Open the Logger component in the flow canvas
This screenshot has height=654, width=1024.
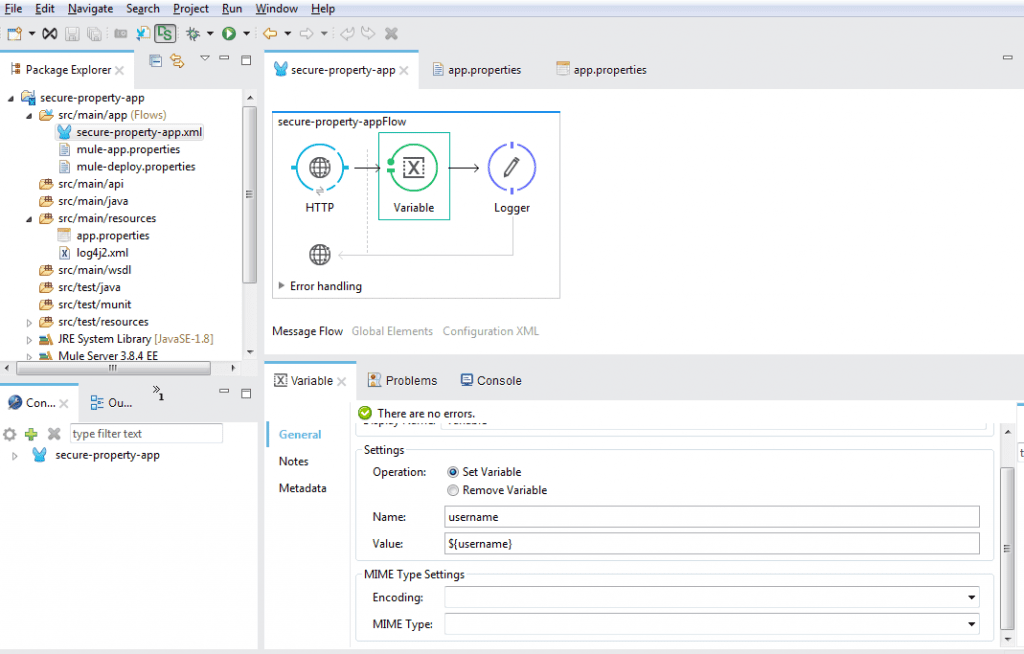[511, 167]
